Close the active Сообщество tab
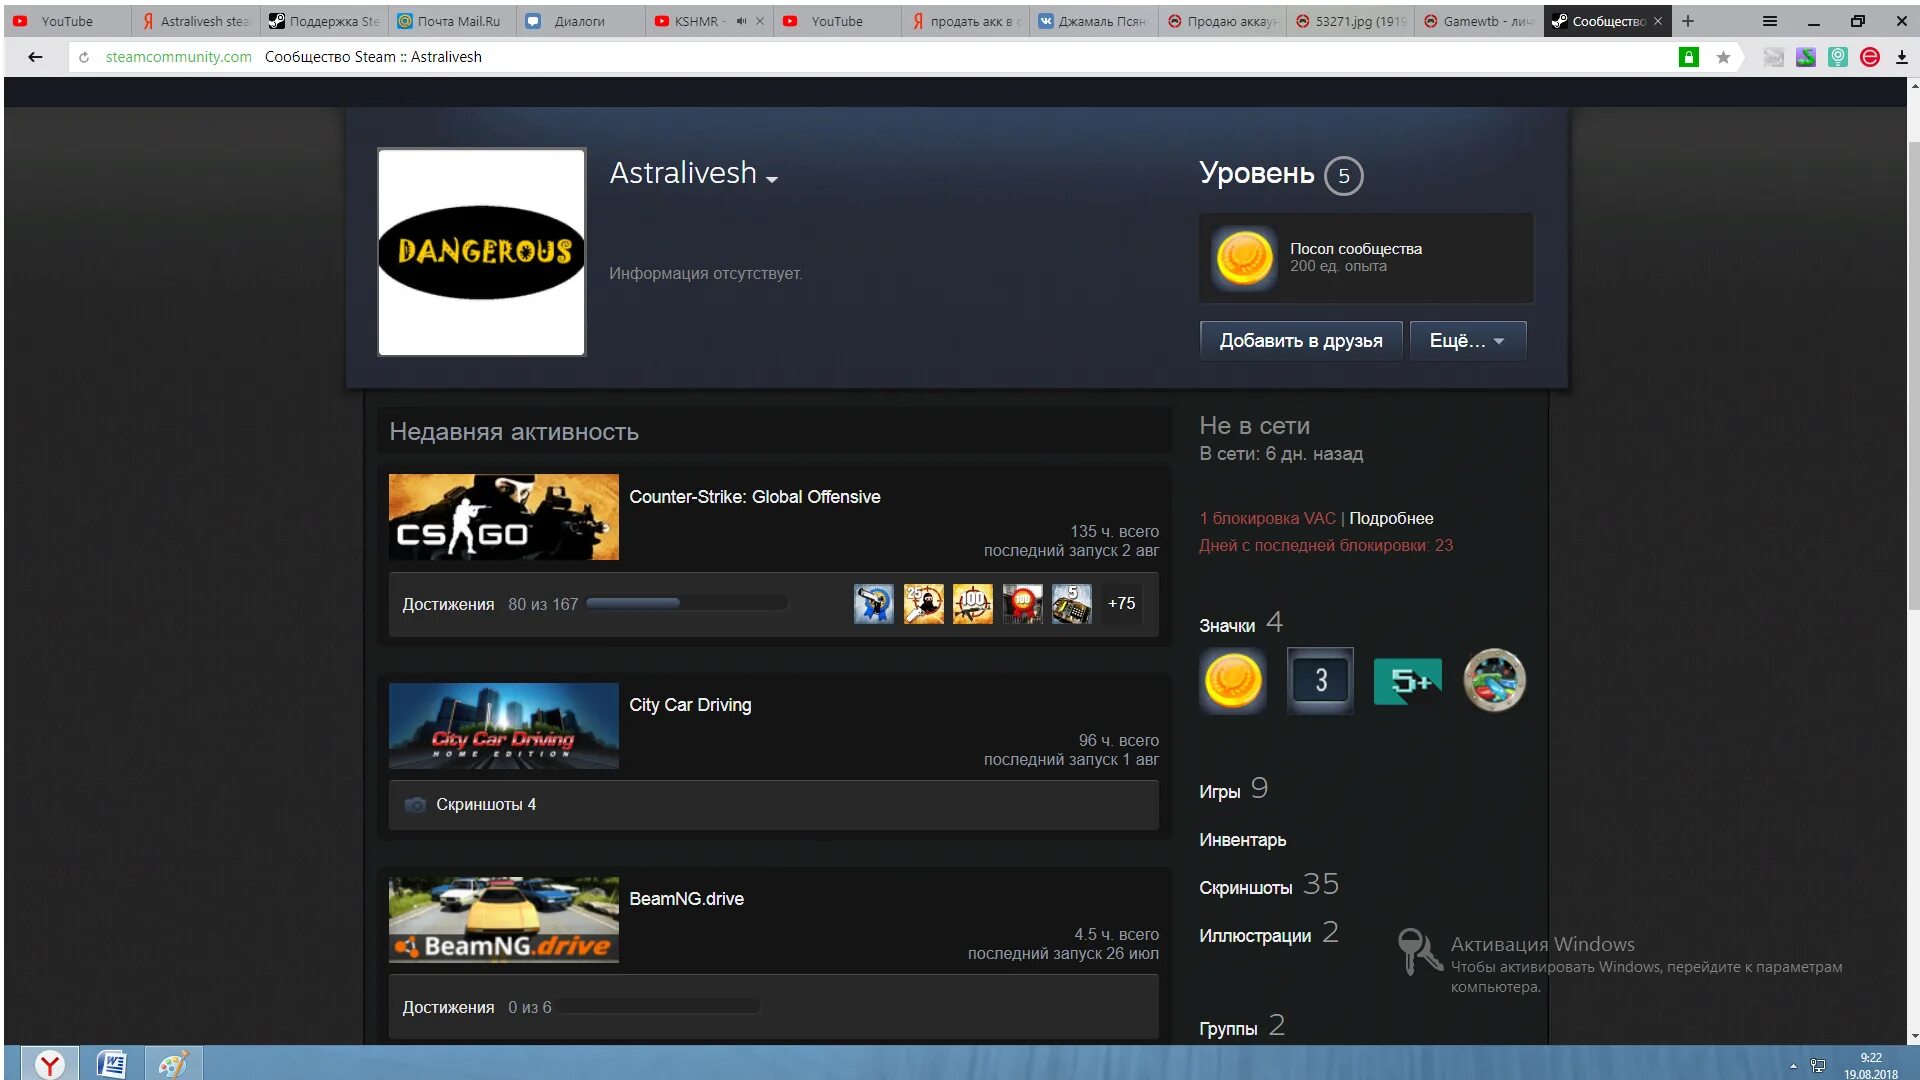The width and height of the screenshot is (1920, 1080). click(1658, 21)
